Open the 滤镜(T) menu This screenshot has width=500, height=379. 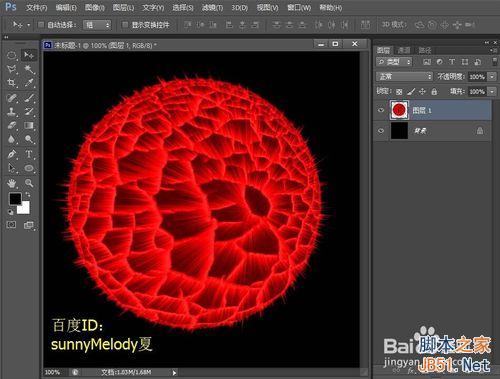212,8
